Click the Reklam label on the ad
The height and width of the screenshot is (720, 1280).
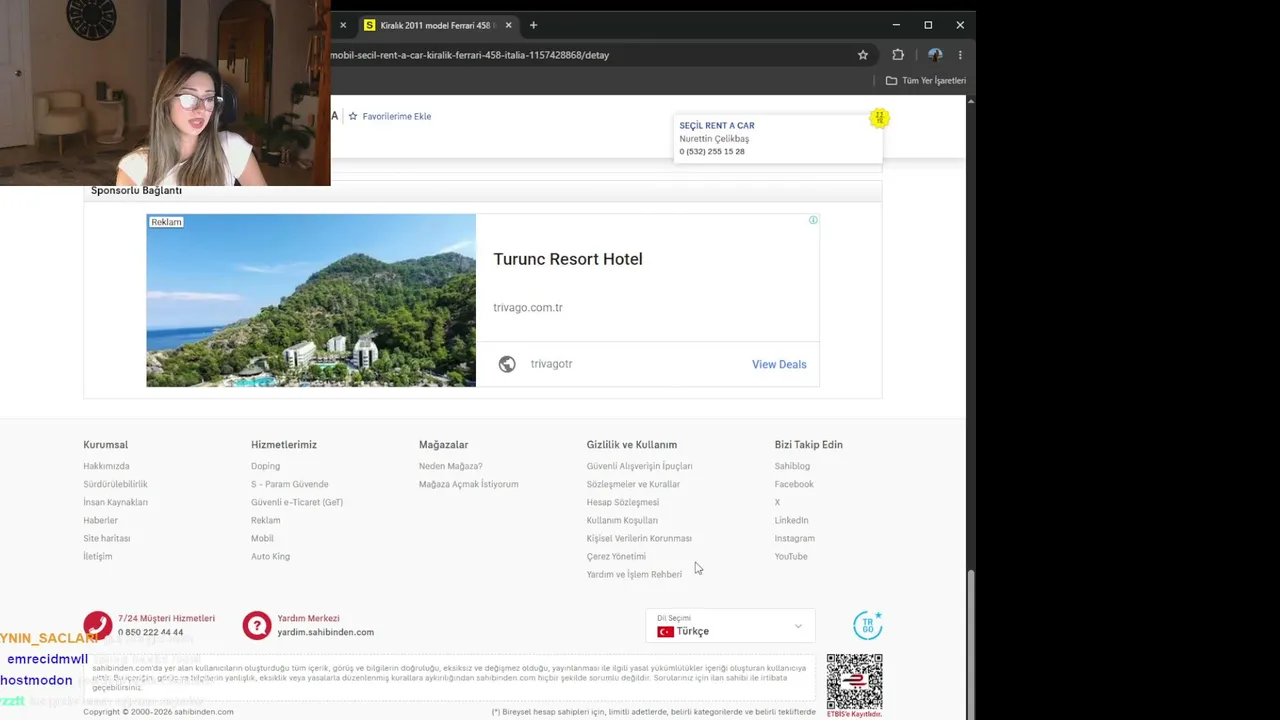point(166,222)
